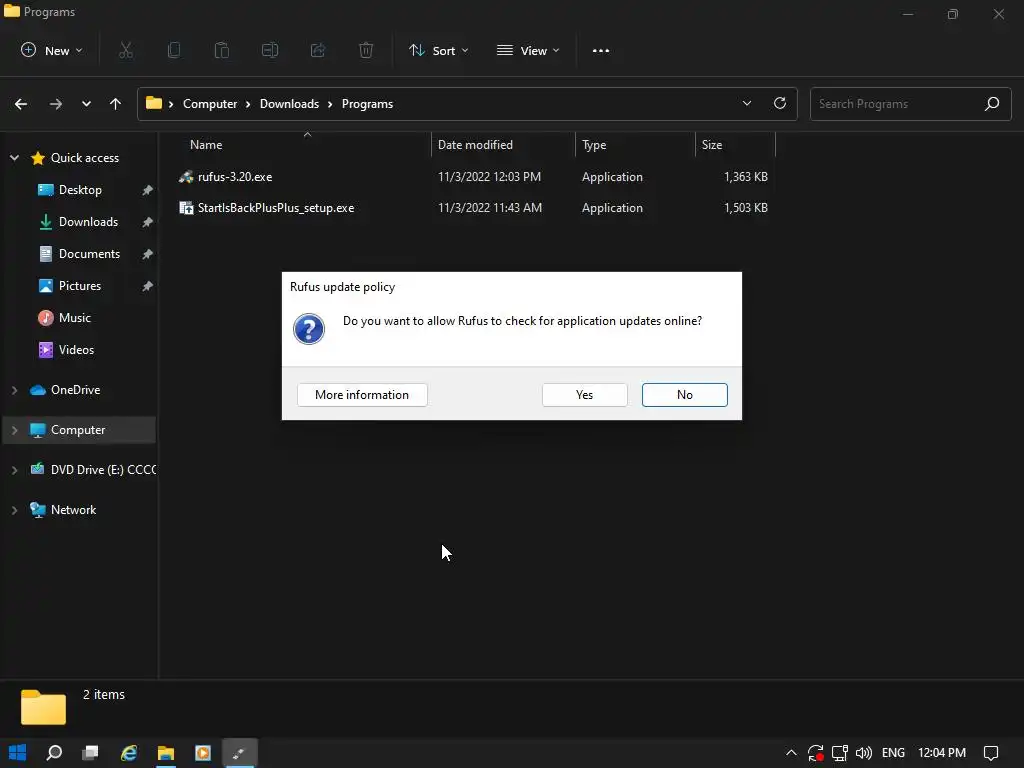Screen dimensions: 1024x768
Task: Select the StartIsBackPlusPlus_setup.exe file icon
Action: (186, 208)
